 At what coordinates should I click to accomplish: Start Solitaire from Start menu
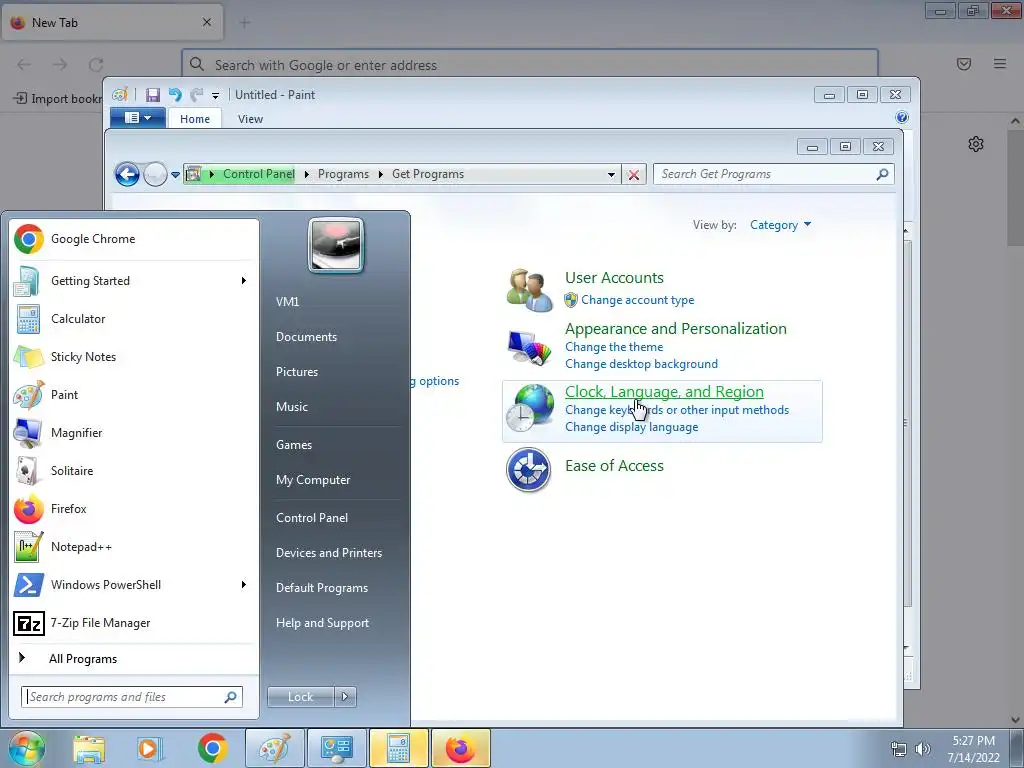[135, 470]
